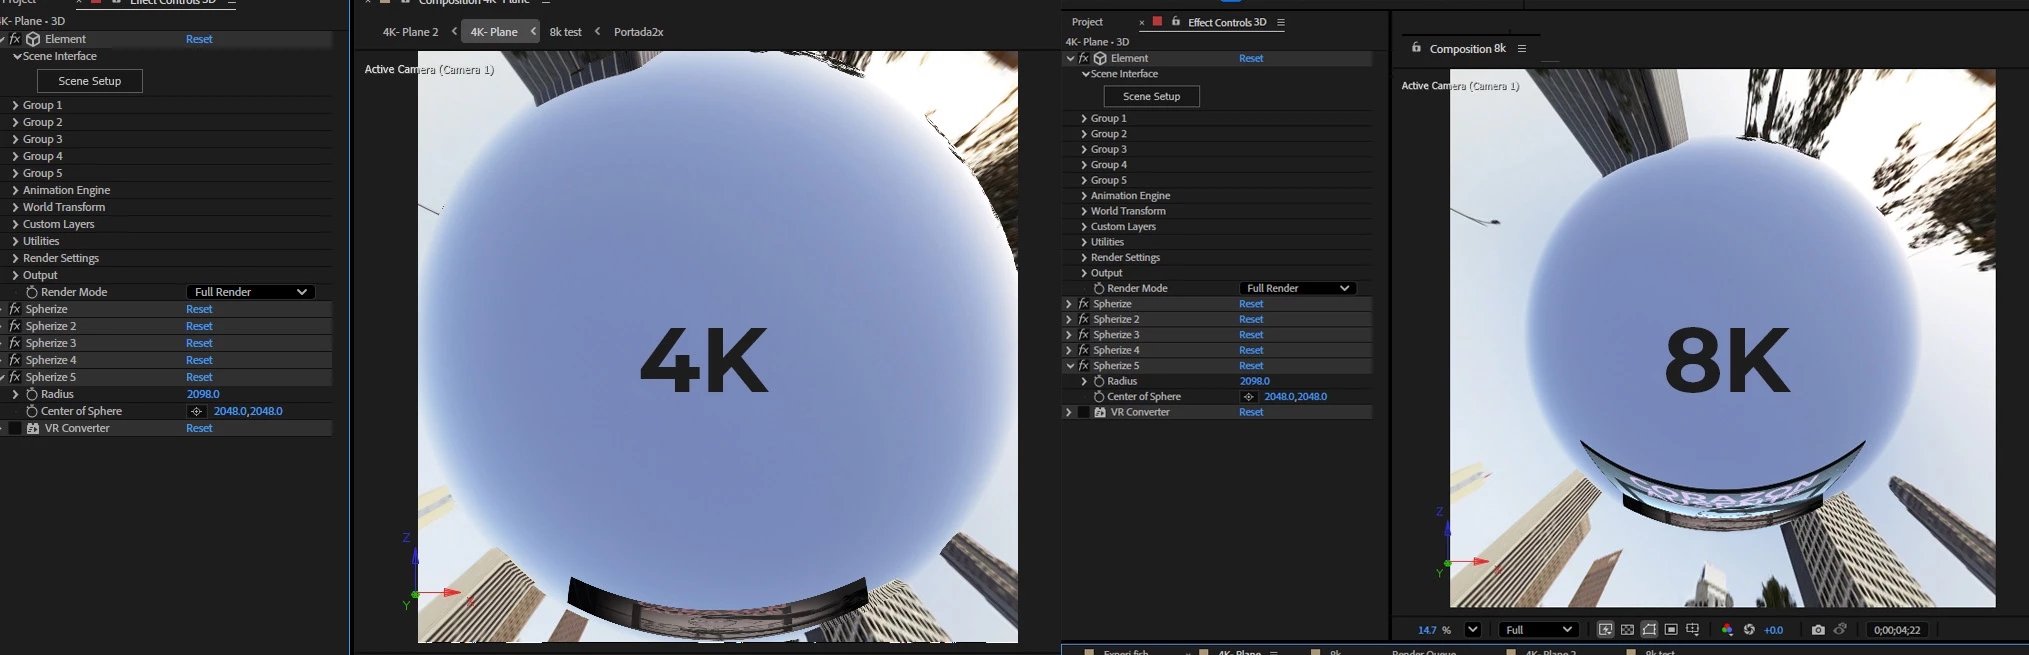Open grid and guide options
This screenshot has width=2029, height=655.
click(1693, 630)
